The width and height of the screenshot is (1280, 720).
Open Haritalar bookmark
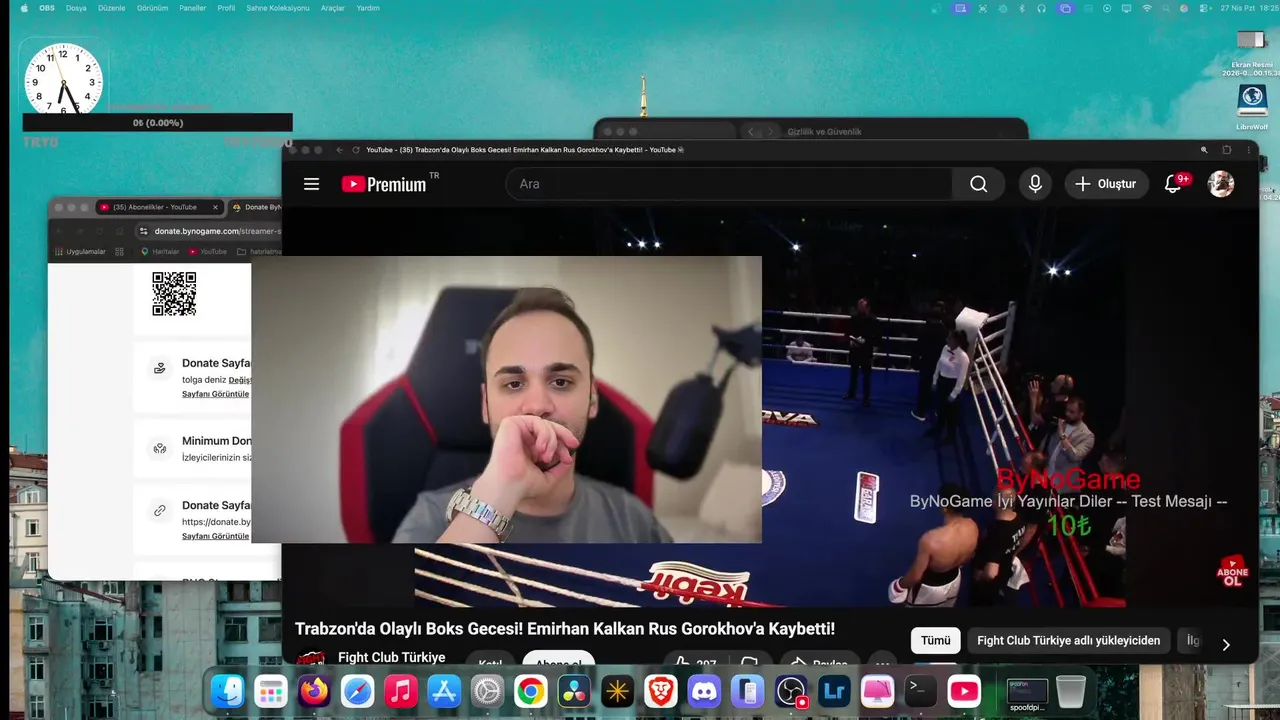tap(159, 252)
